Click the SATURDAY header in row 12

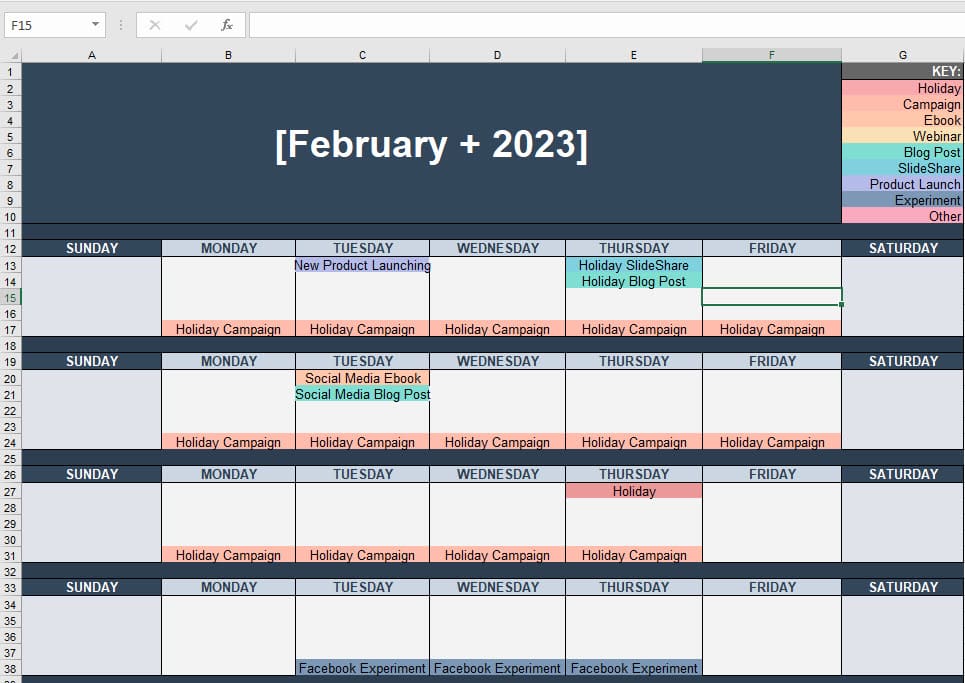pyautogui.click(x=903, y=248)
